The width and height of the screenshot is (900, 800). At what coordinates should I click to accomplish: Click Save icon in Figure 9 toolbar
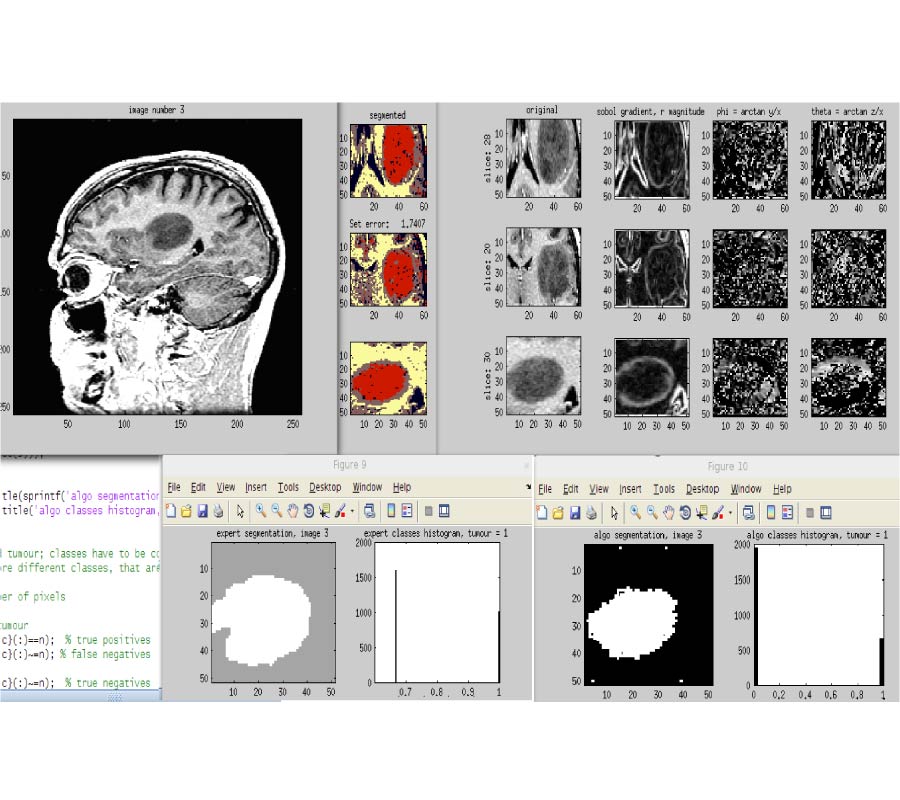202,511
